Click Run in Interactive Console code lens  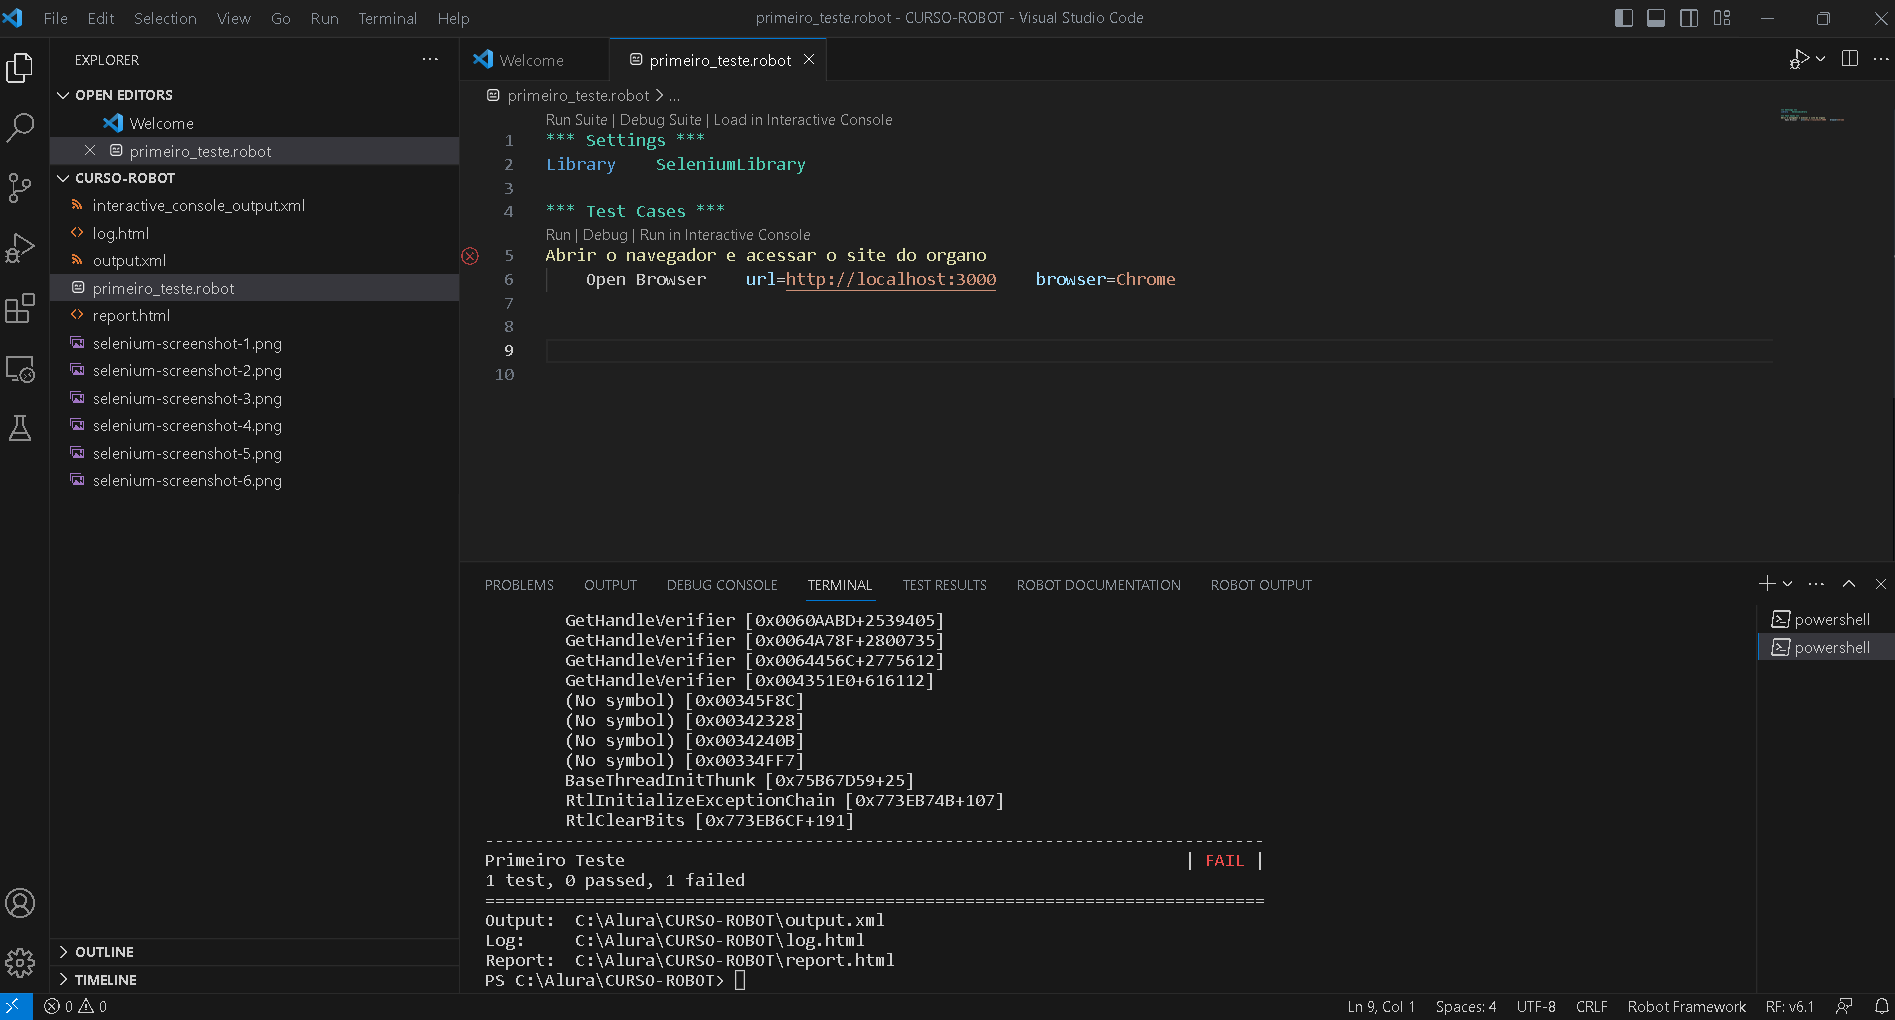(x=725, y=235)
